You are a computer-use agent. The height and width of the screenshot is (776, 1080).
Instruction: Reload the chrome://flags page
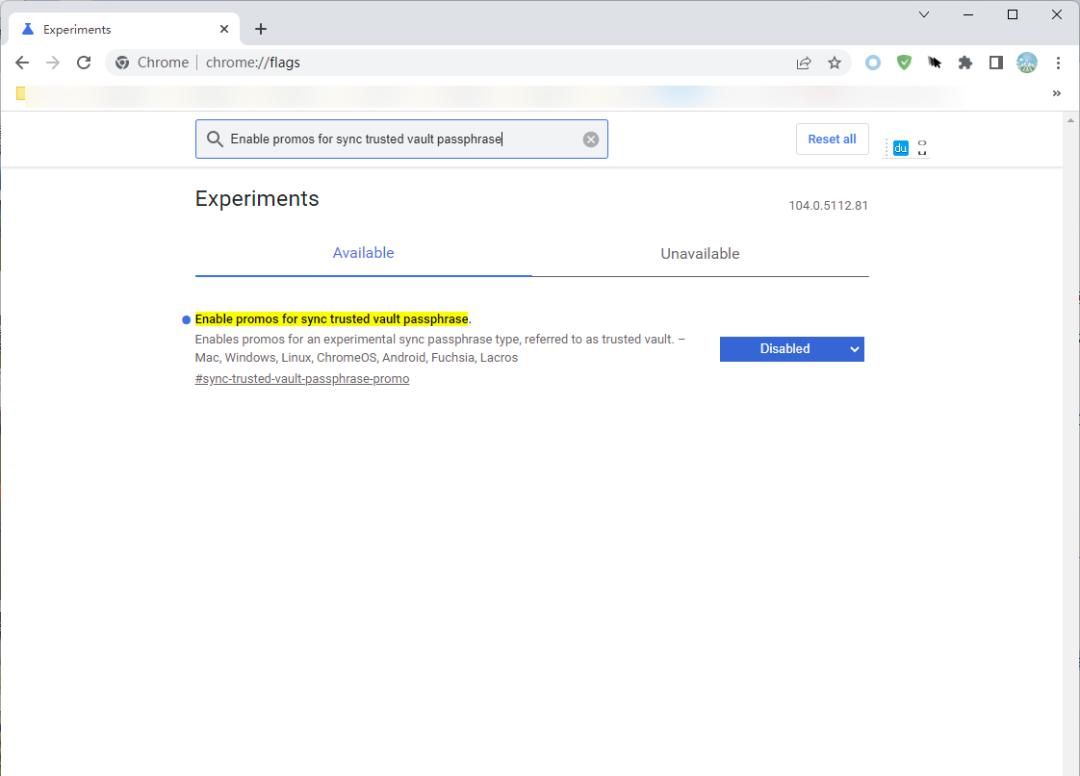(84, 62)
